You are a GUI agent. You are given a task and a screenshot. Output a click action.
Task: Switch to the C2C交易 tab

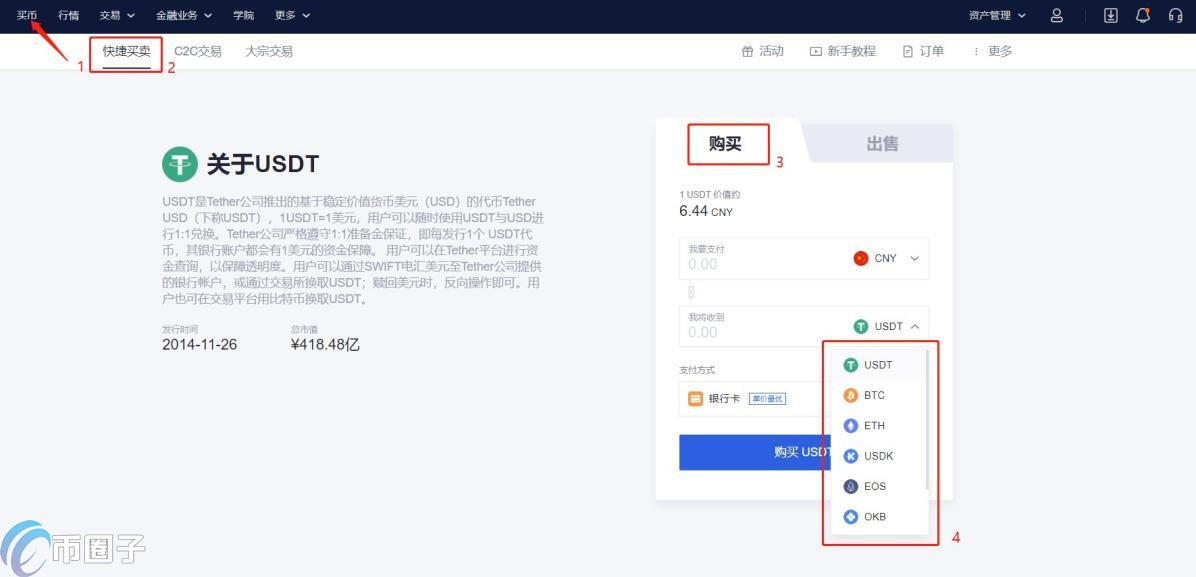point(198,50)
